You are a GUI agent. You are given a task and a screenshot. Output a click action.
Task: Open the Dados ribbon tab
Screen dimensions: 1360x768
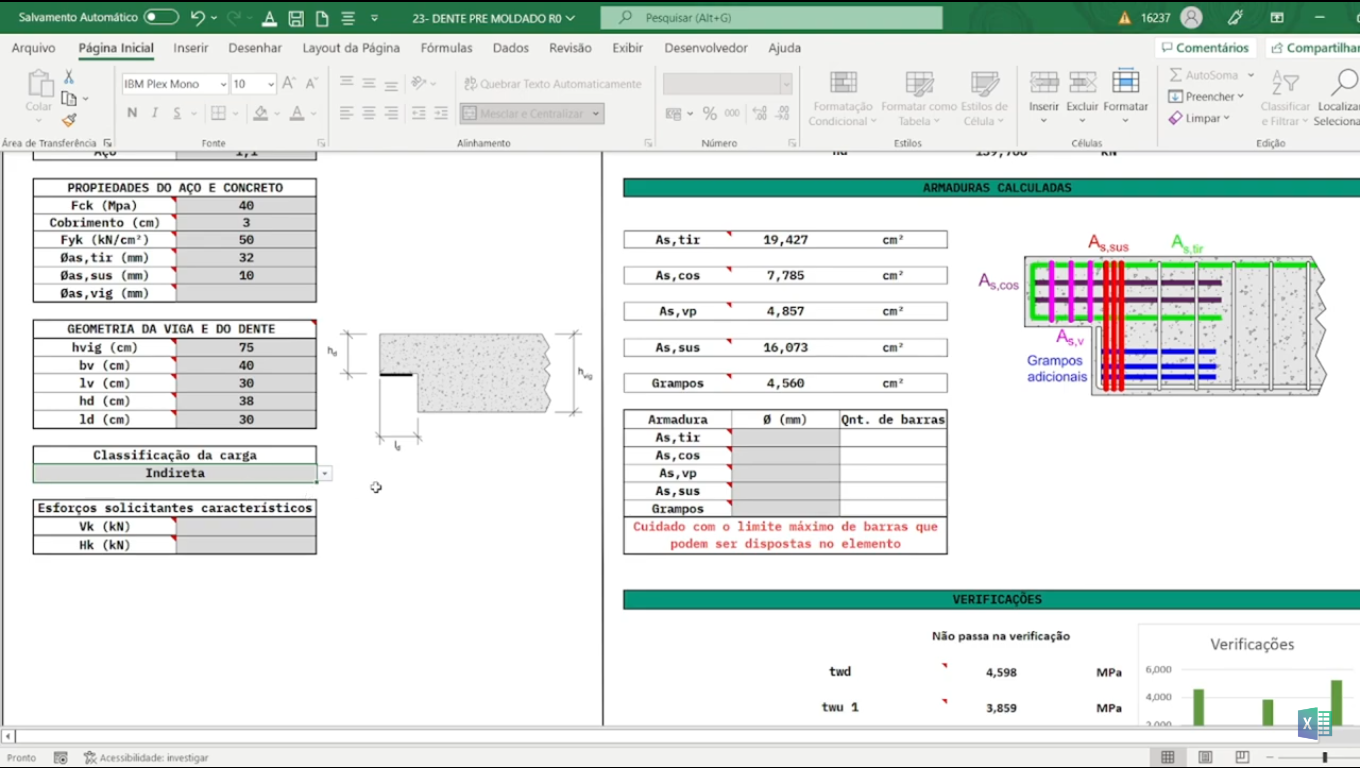point(511,48)
